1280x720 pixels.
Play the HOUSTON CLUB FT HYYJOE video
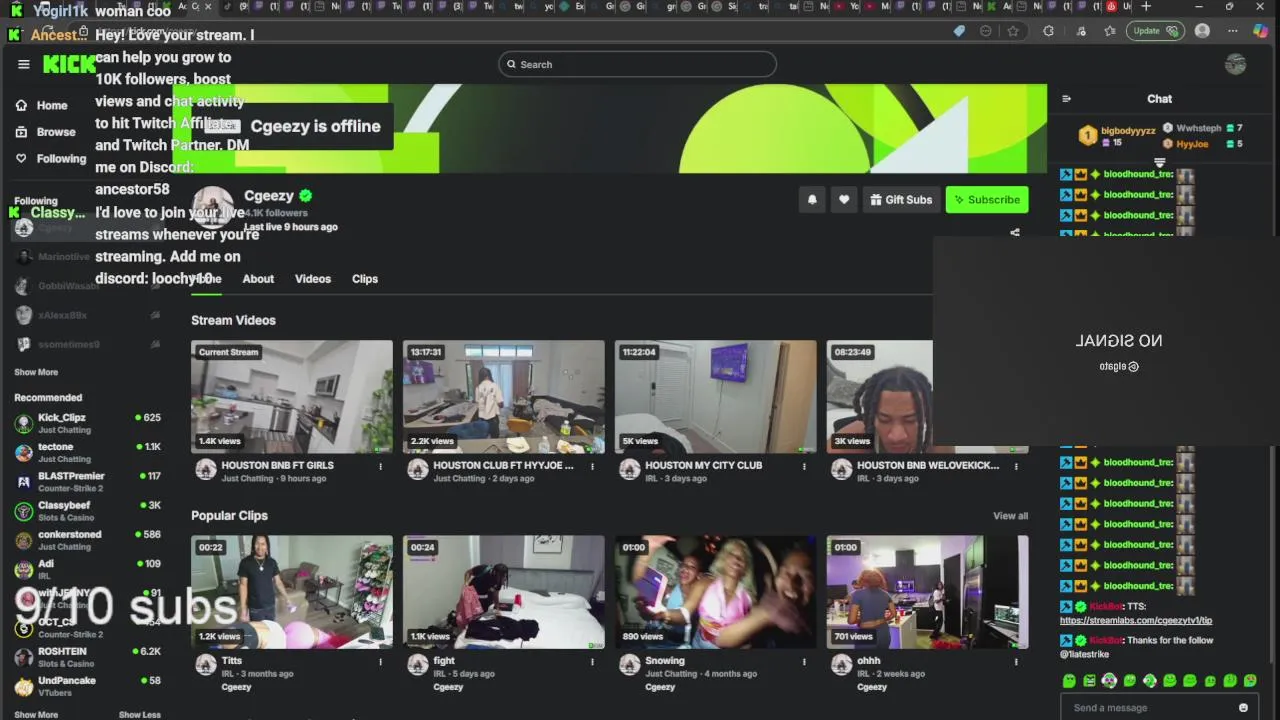504,397
